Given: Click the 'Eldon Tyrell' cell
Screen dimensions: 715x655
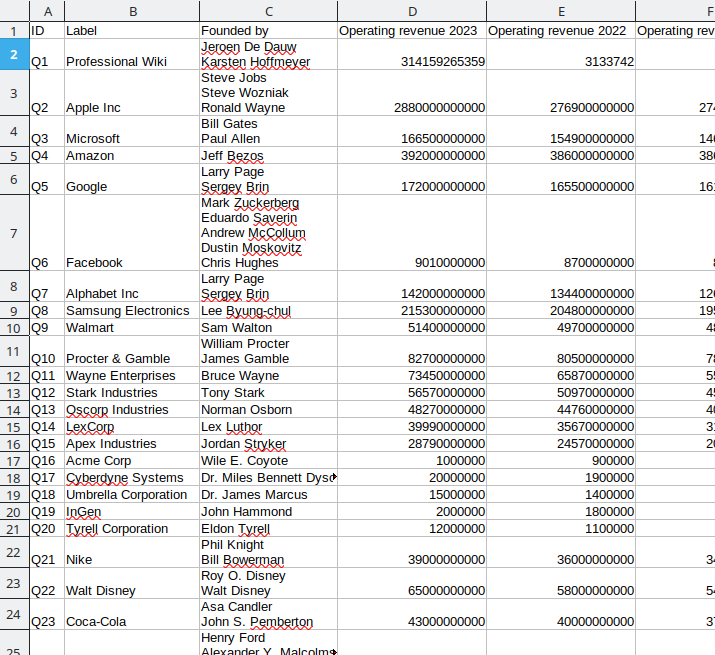Looking at the screenshot, I should [x=269, y=529].
